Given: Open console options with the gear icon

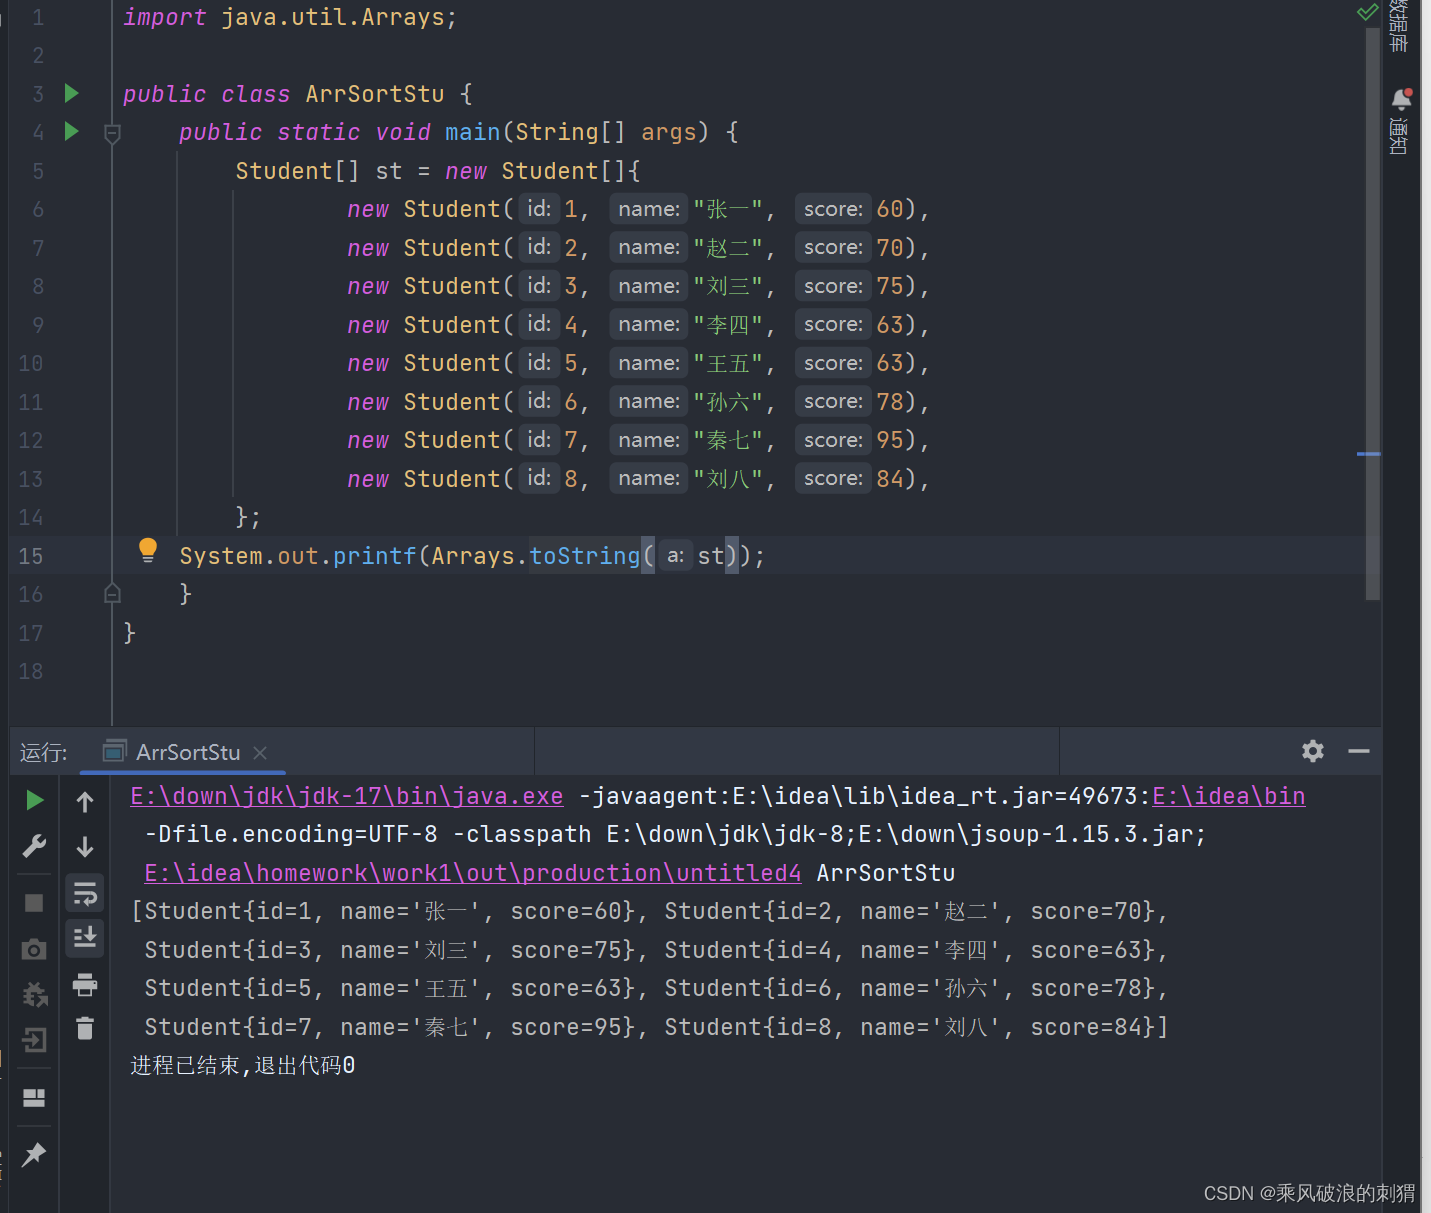Looking at the screenshot, I should point(1312,751).
